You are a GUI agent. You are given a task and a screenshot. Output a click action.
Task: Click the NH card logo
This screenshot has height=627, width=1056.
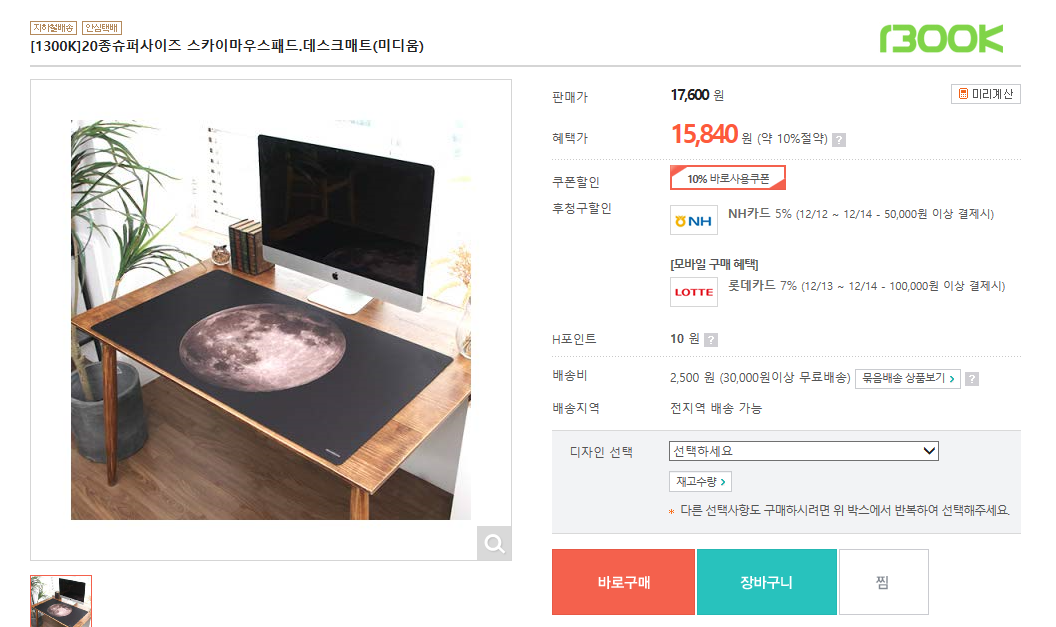pyautogui.click(x=693, y=220)
